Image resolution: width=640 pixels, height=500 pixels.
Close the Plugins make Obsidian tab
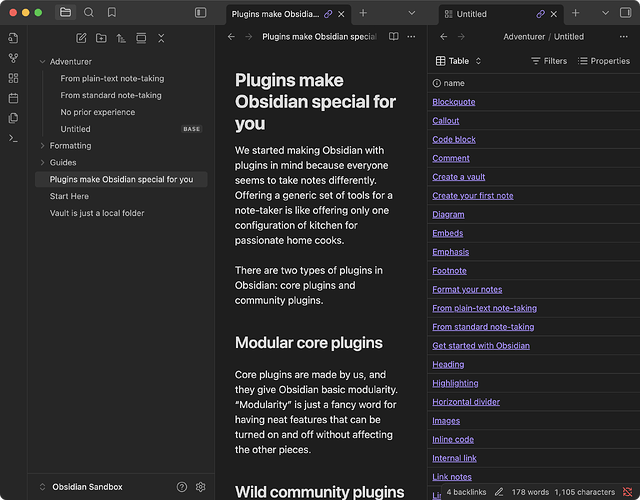341,14
